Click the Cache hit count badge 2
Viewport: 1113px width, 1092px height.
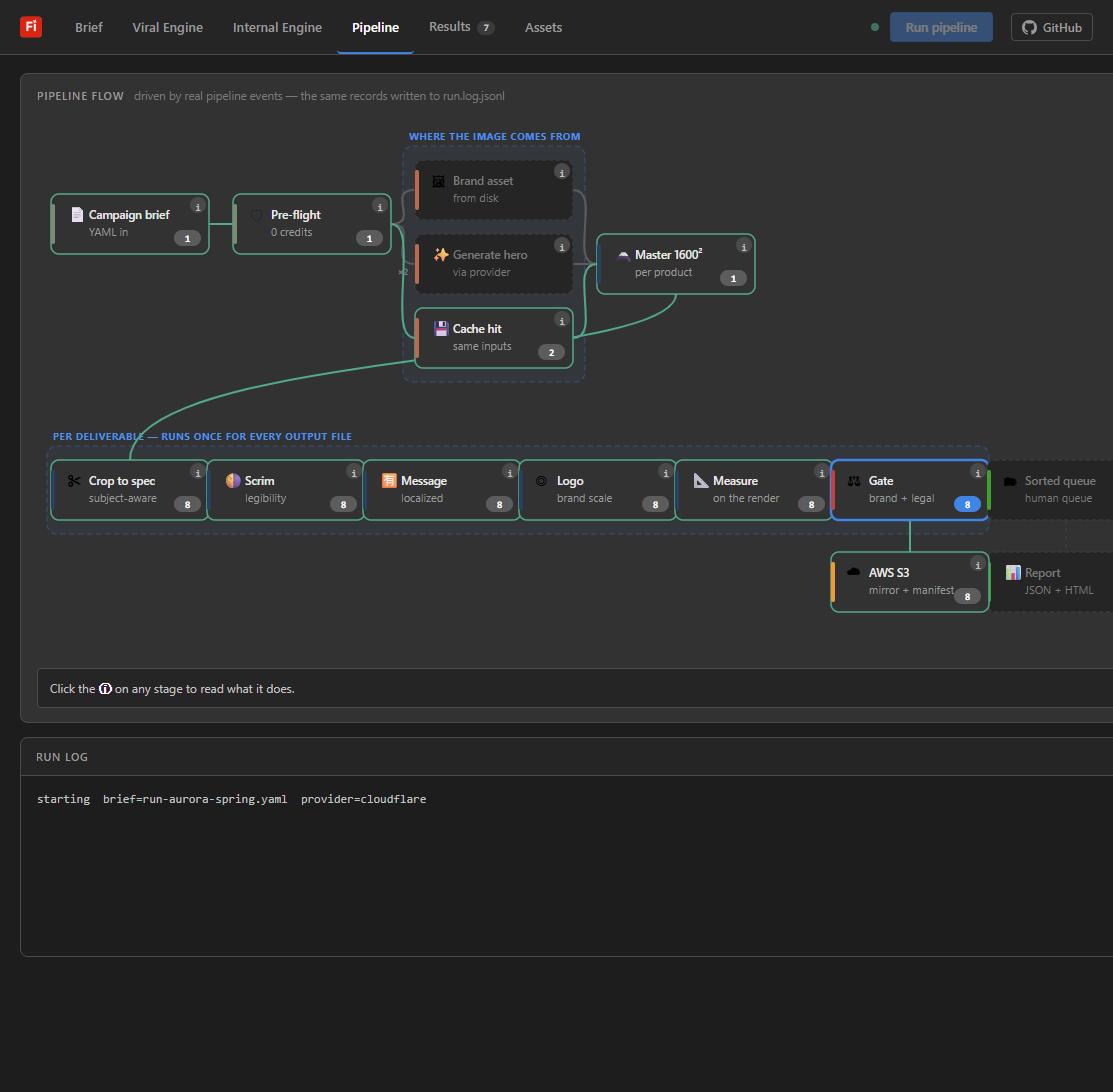tap(552, 352)
